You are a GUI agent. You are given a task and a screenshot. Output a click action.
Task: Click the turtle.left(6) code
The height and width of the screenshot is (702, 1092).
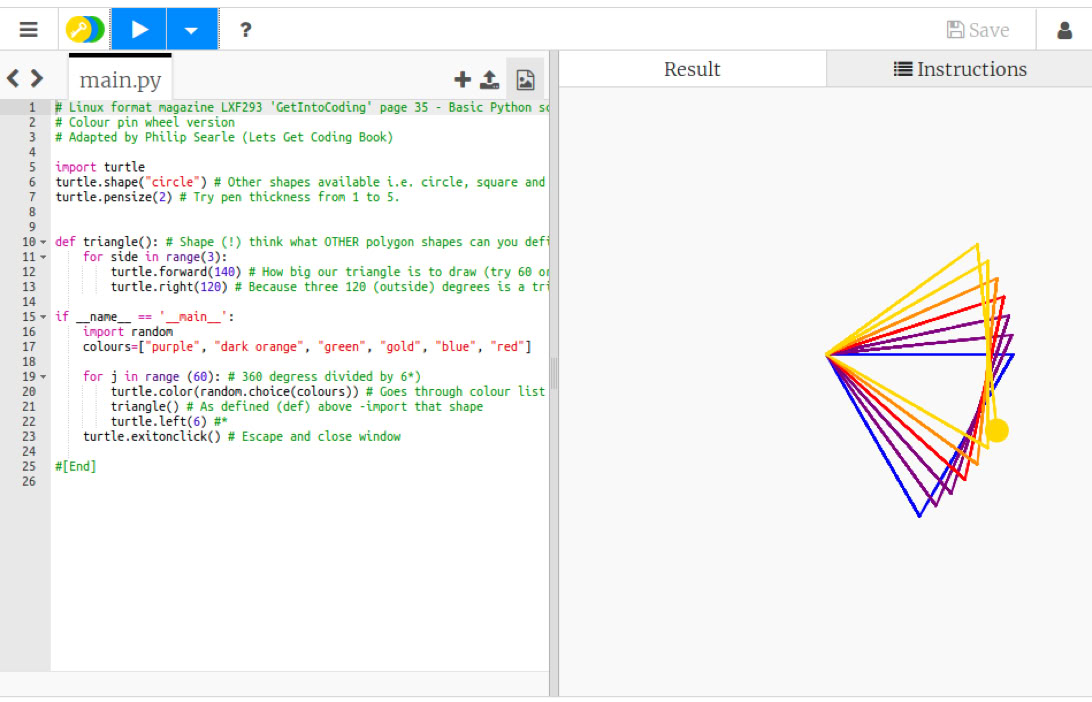(158, 421)
